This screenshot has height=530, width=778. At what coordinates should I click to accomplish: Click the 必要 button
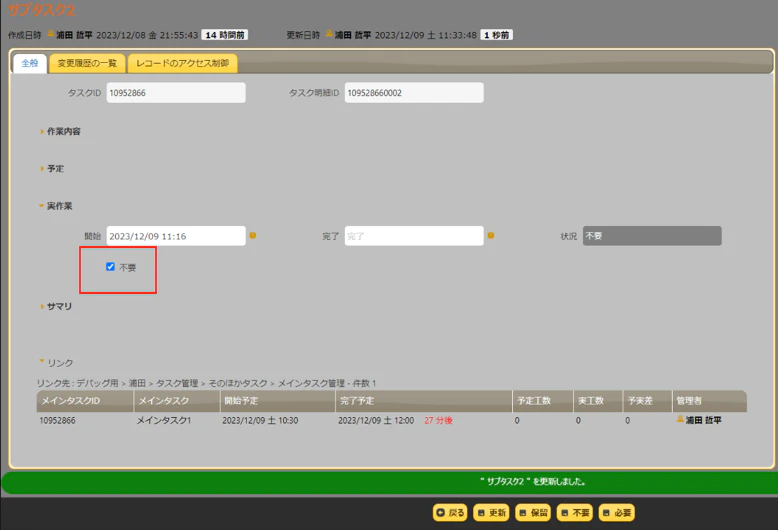(x=617, y=513)
